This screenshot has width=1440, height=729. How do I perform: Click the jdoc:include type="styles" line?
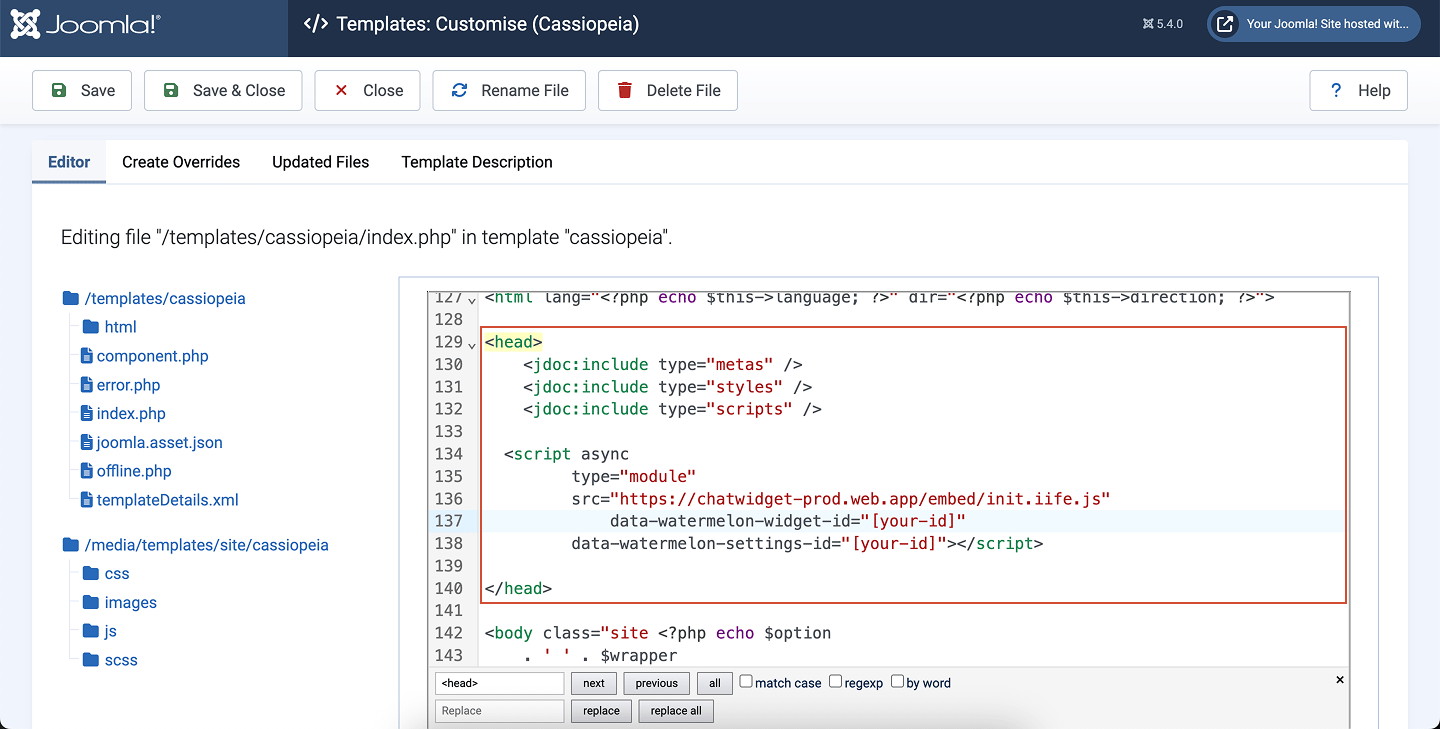(667, 387)
